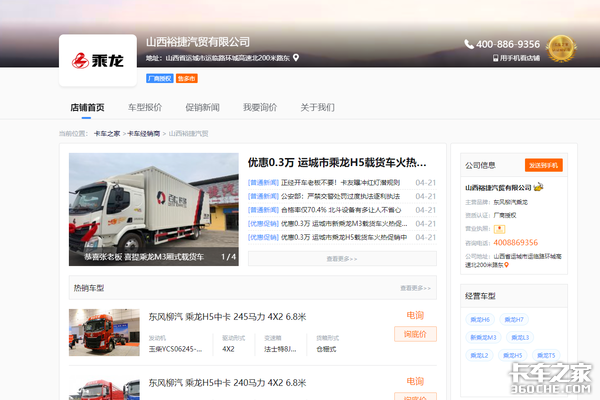Image resolution: width=600 pixels, height=400 pixels.
Task: Expand news list via 查看更多 button
Action: coord(342,258)
